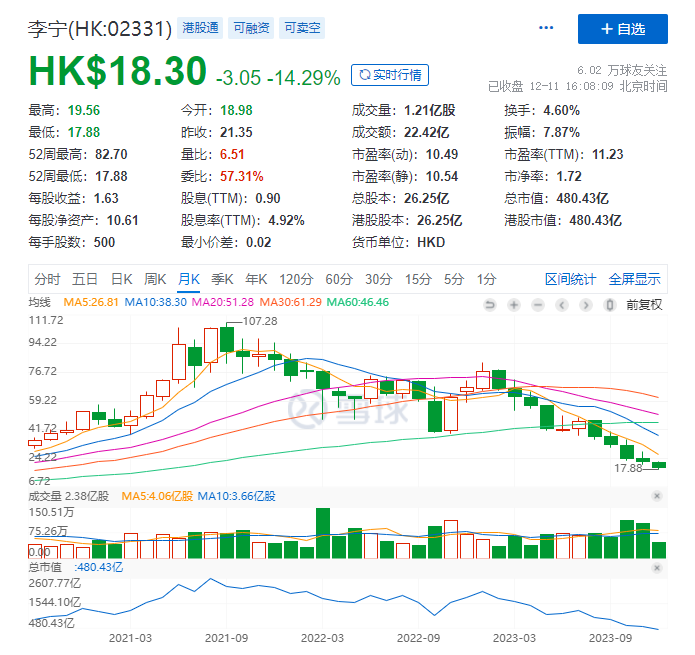
Task: Select the 月K chart tab
Action: click(x=189, y=279)
